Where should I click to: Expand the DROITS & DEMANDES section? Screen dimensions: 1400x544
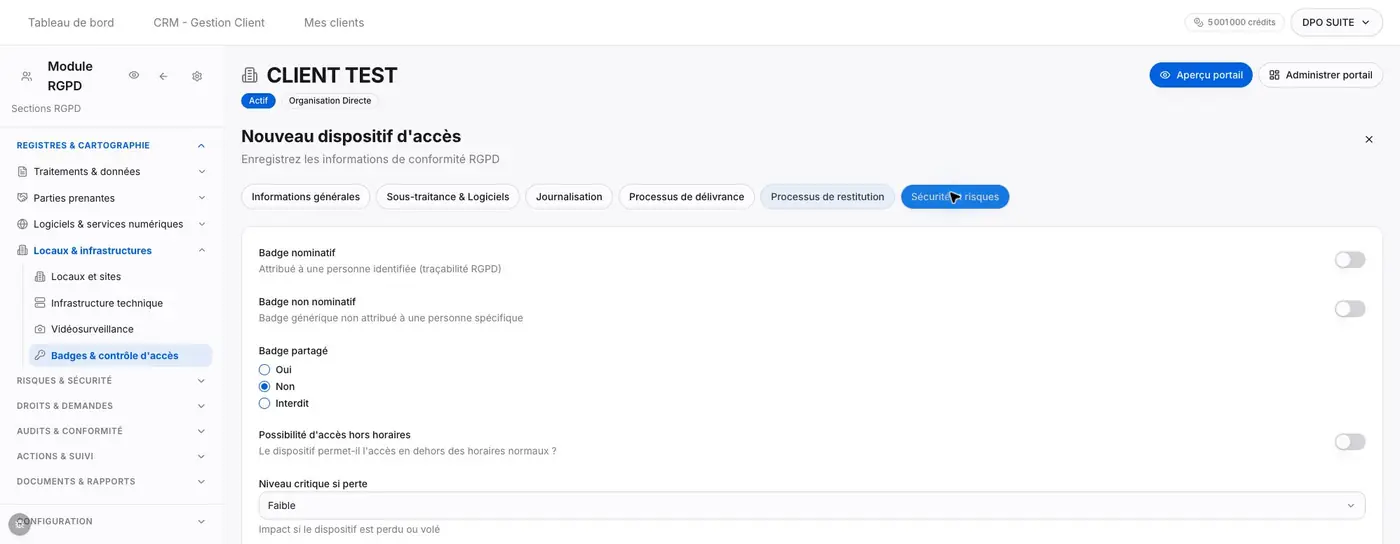point(111,406)
